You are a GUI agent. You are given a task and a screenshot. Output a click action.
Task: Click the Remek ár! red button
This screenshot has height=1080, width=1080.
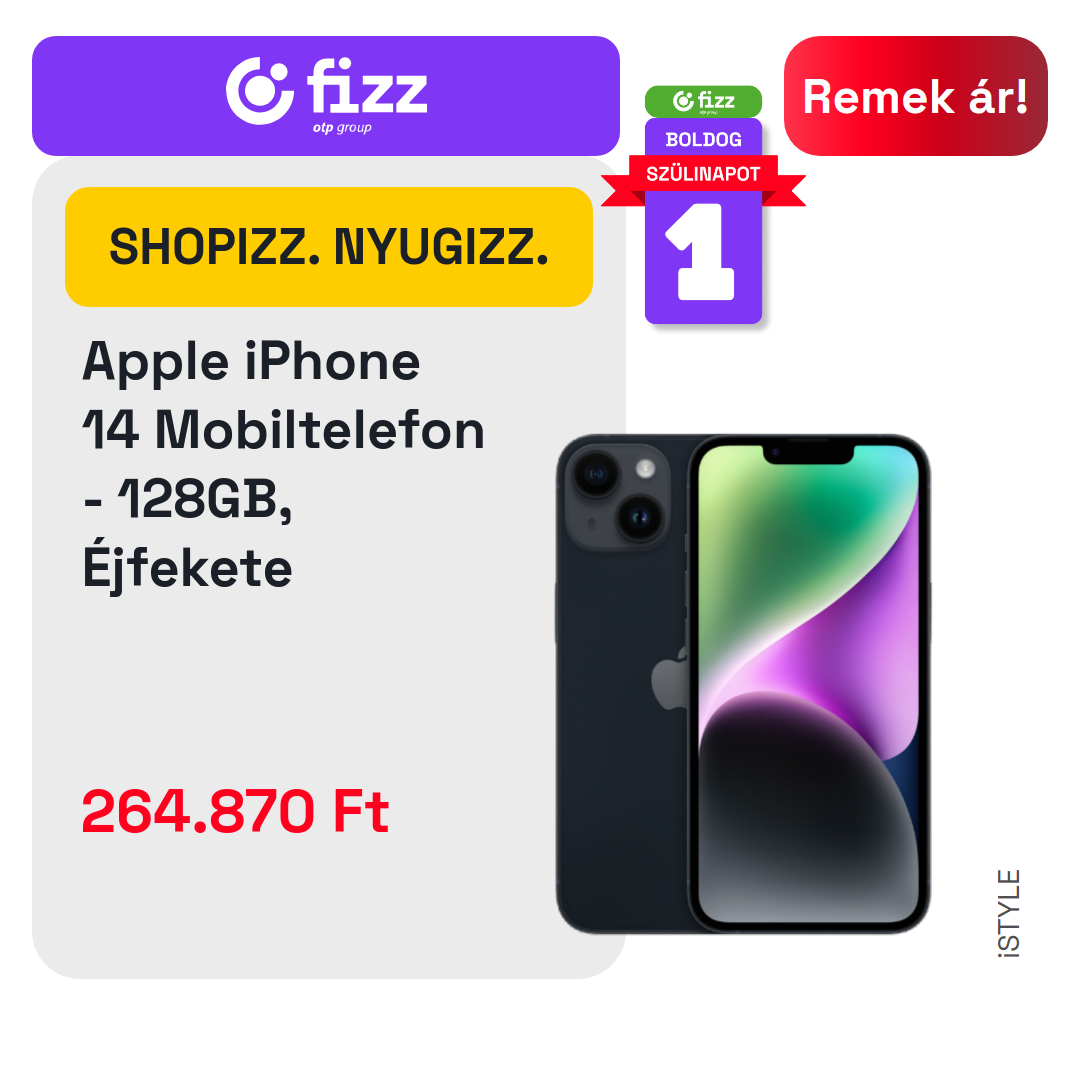(915, 96)
